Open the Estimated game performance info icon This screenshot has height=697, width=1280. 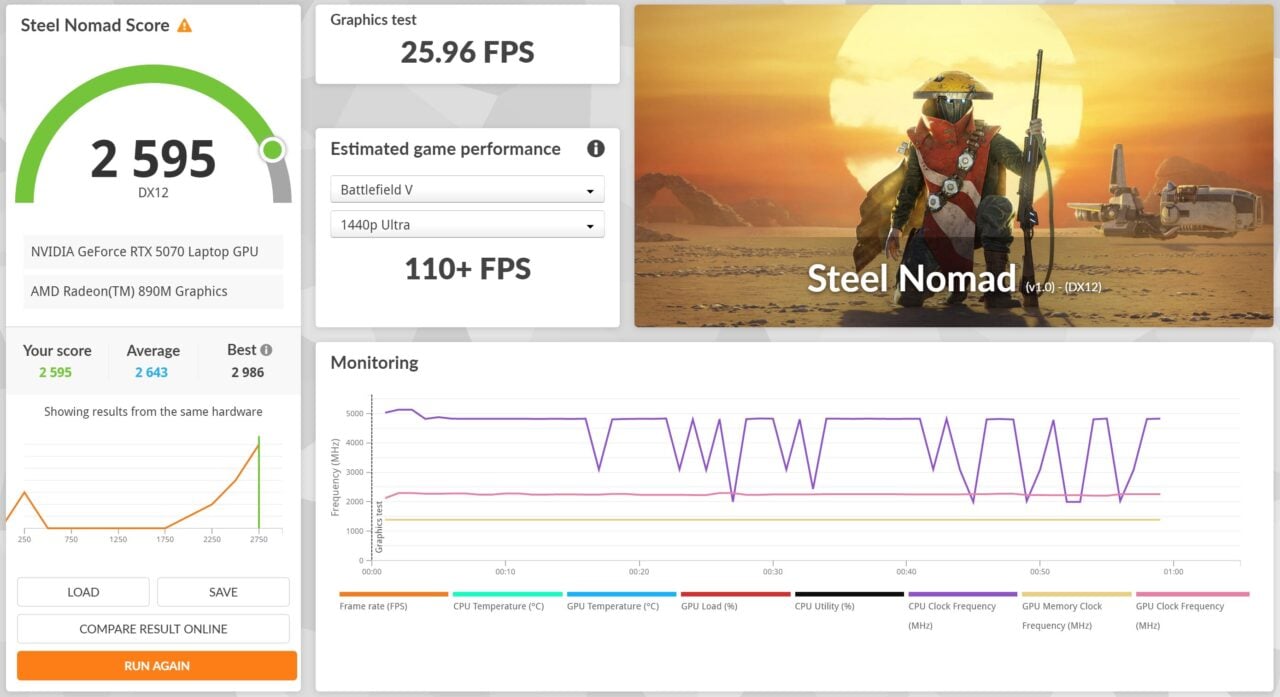point(596,149)
